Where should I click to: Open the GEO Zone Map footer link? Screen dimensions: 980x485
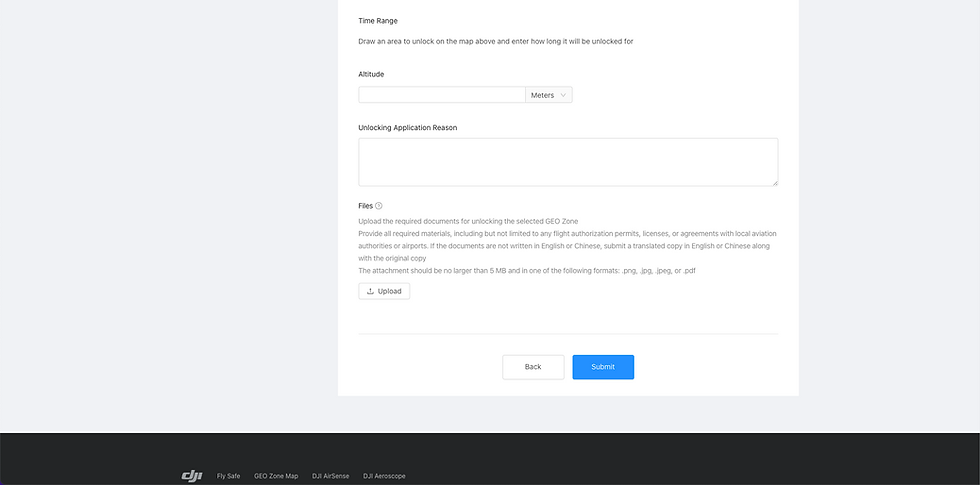coord(276,476)
